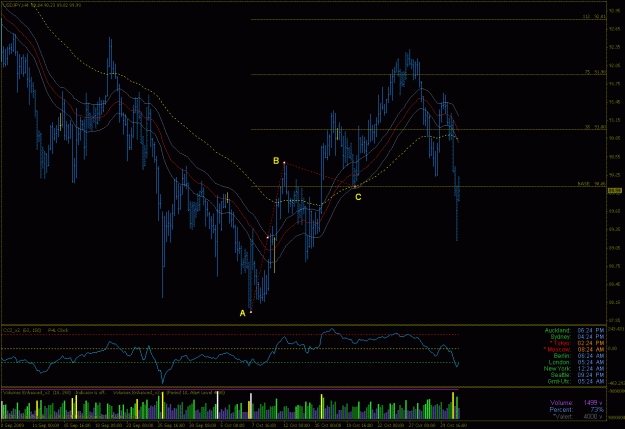625x429 pixels.
Task: Click the Seattle session clock row
Action: click(x=577, y=375)
